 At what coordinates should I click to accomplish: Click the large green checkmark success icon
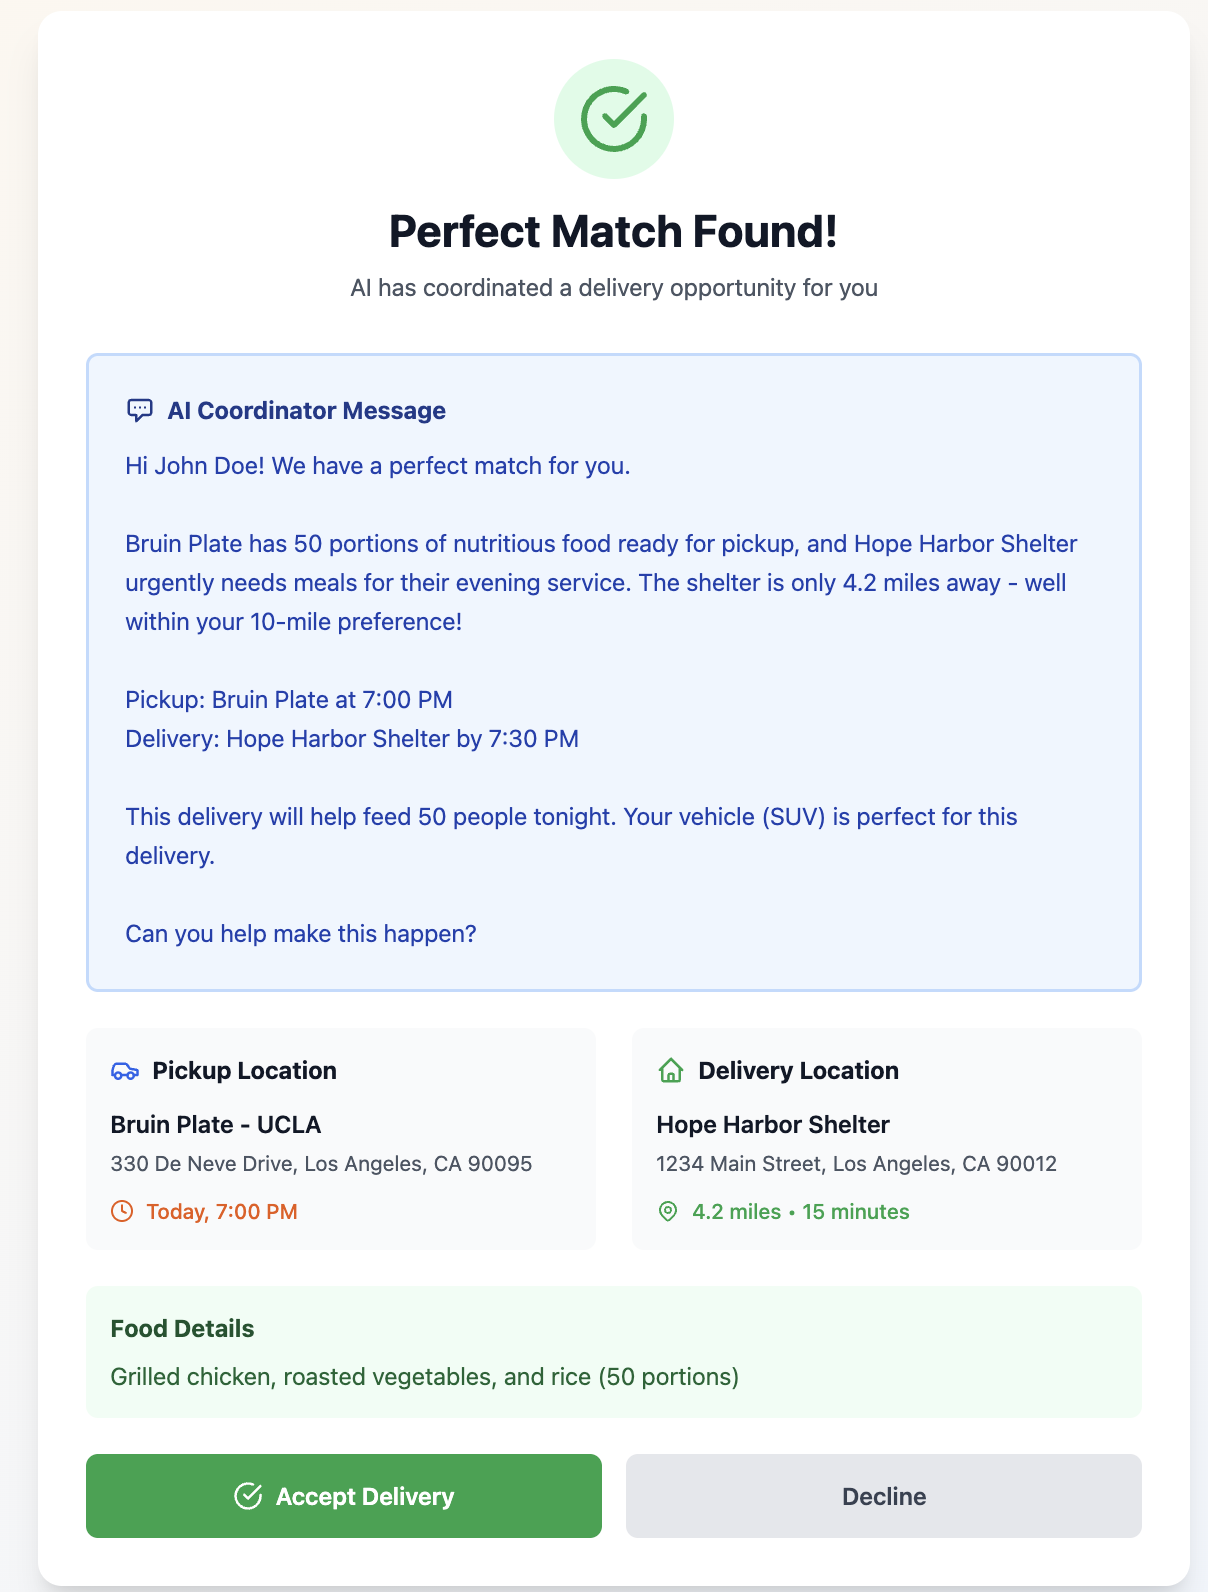[614, 119]
